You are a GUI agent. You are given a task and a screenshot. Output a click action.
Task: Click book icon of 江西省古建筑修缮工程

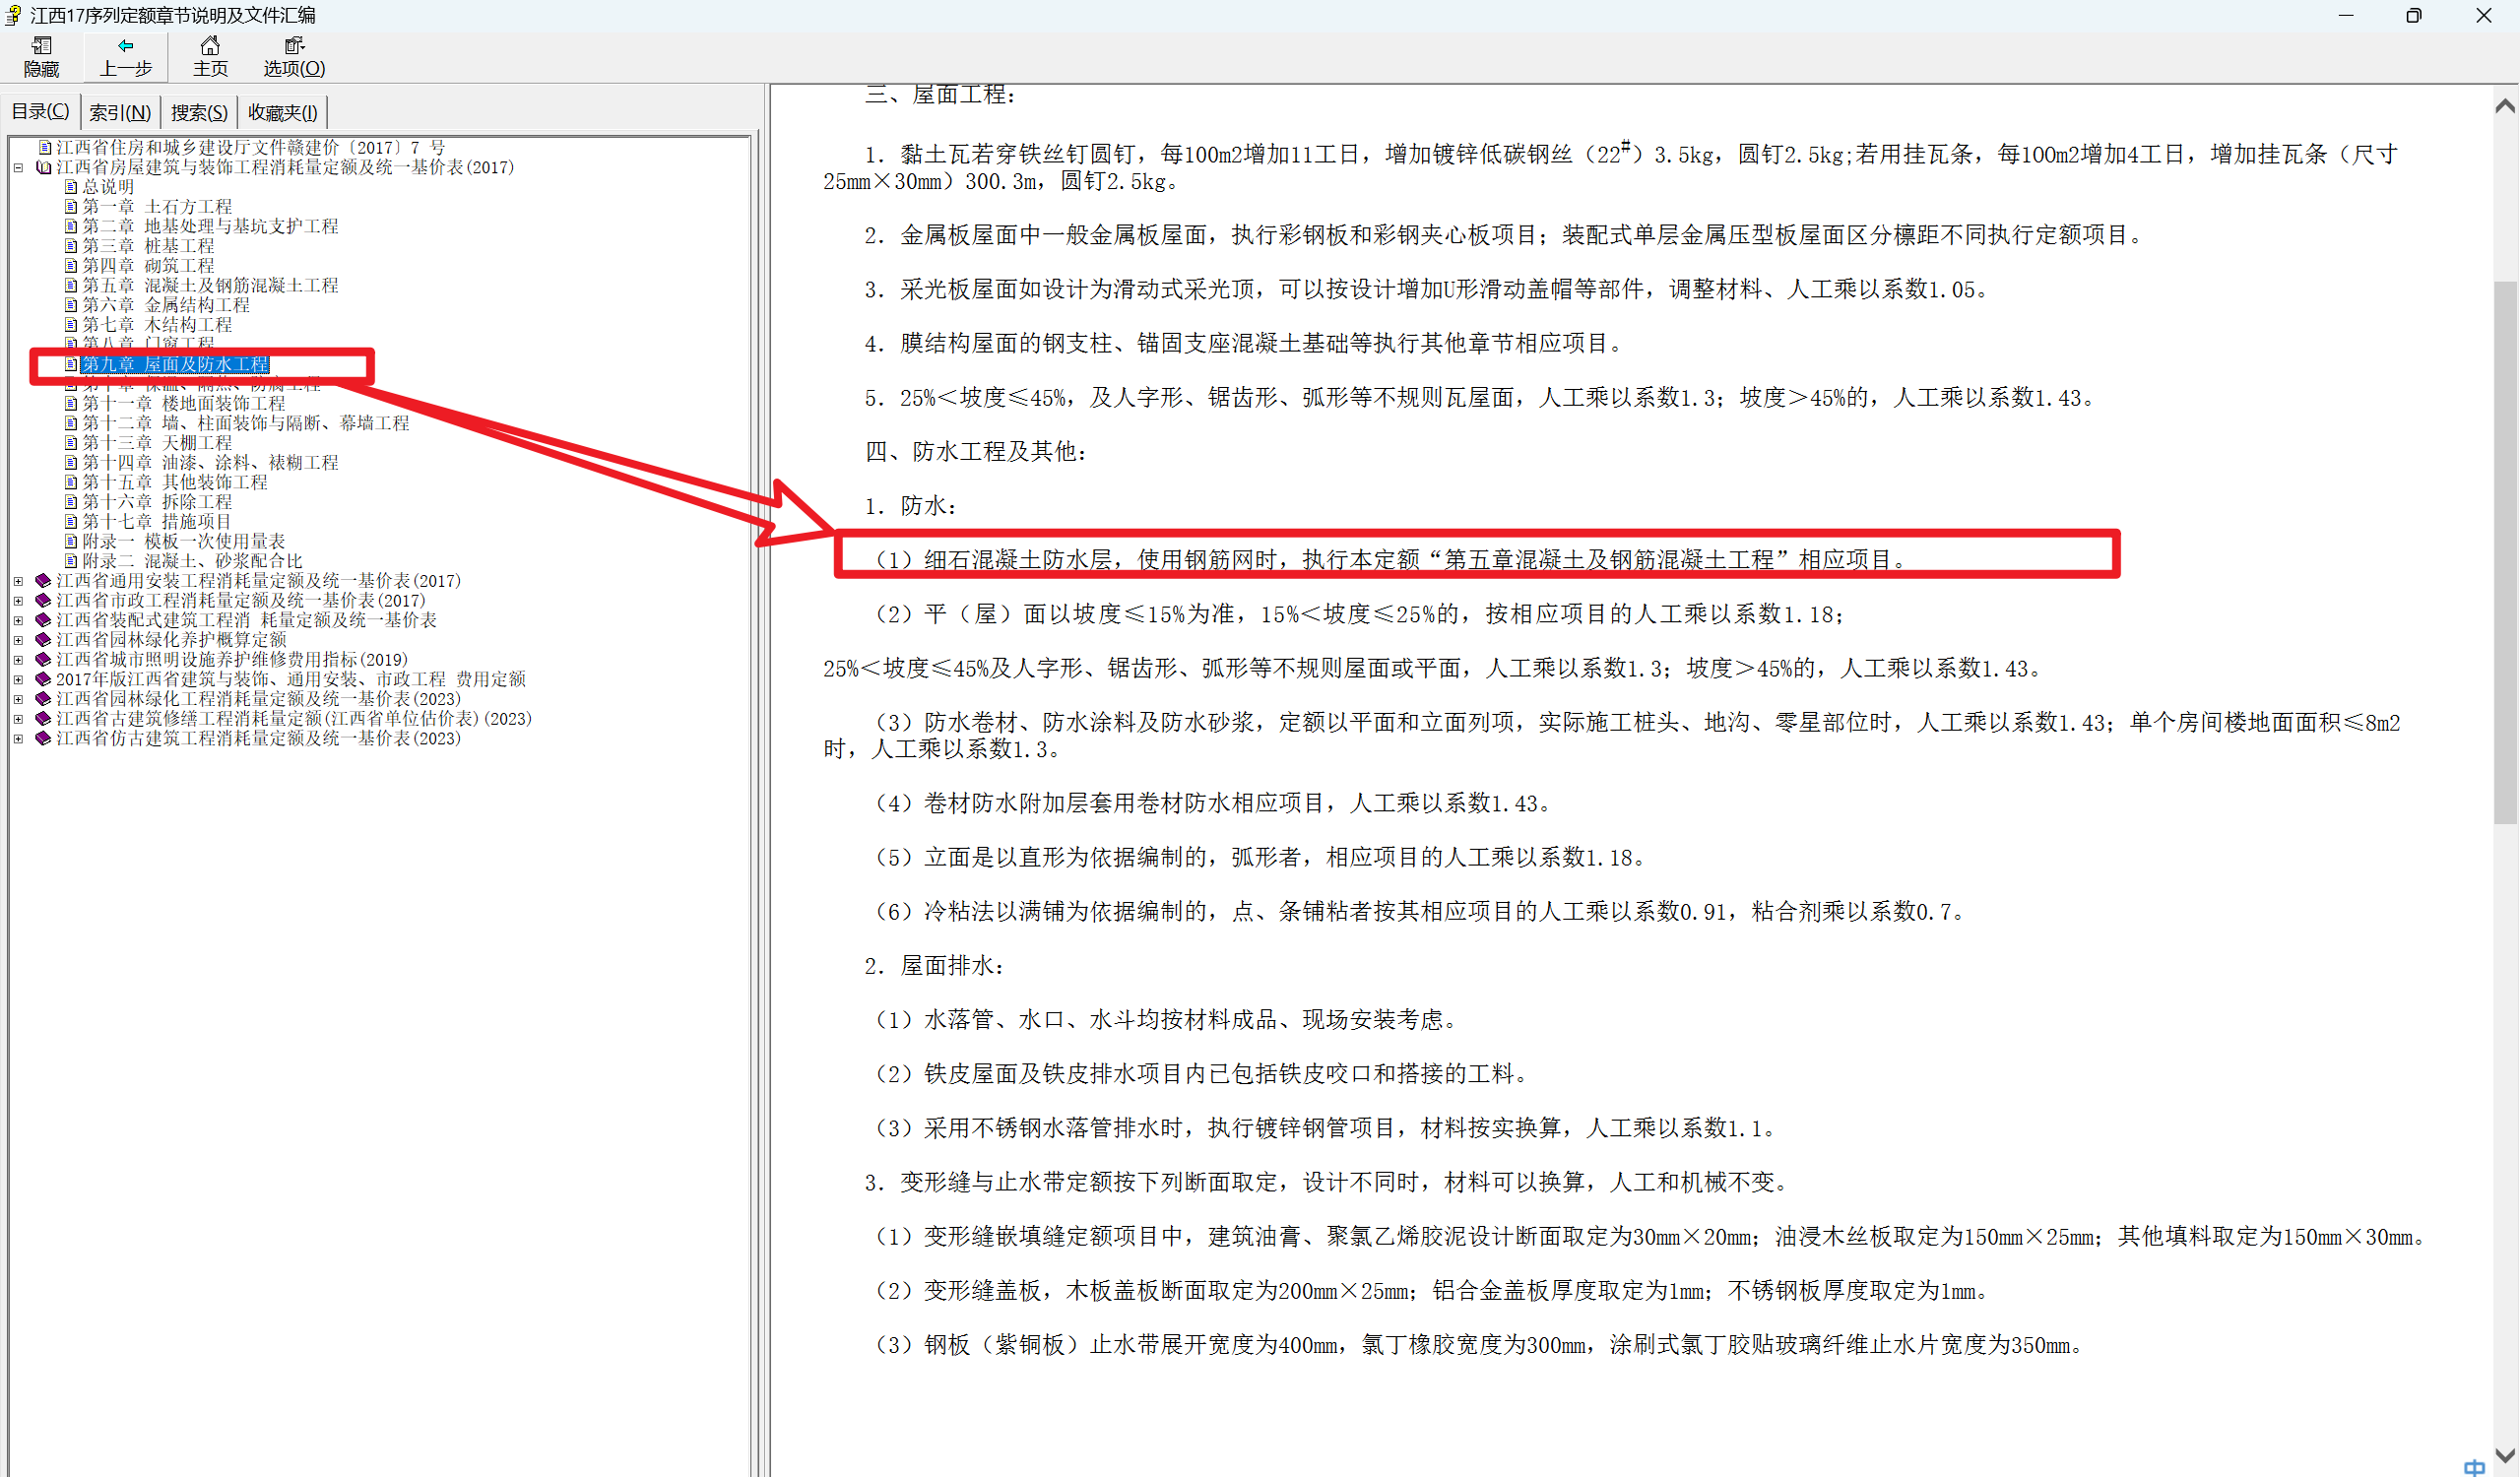43,719
